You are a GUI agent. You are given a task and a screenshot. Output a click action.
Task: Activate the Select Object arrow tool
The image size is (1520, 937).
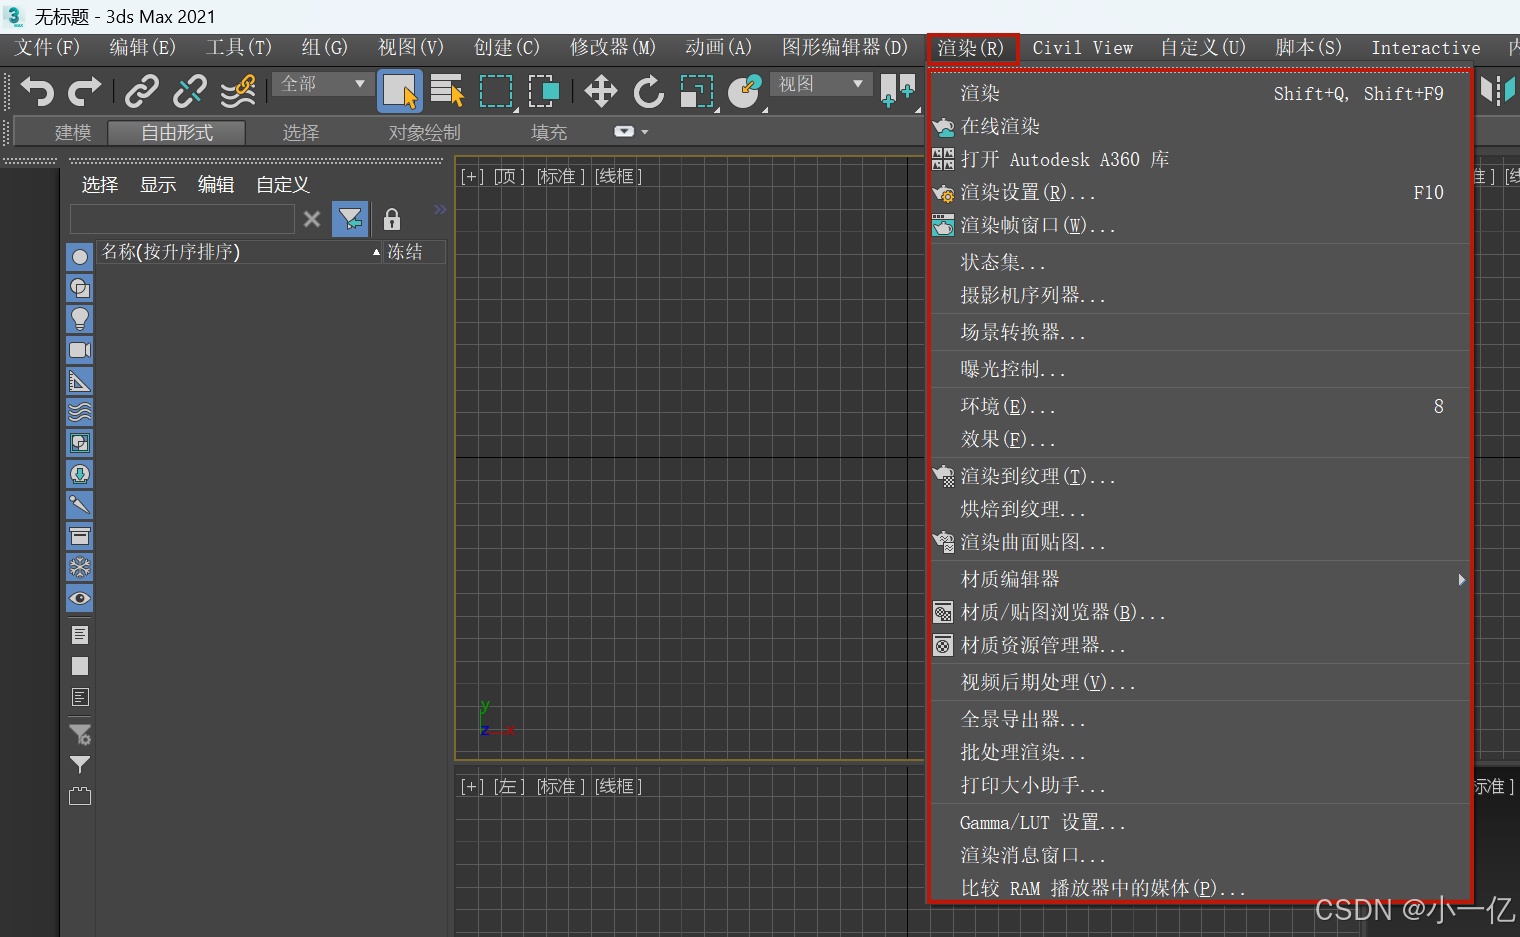coord(400,91)
